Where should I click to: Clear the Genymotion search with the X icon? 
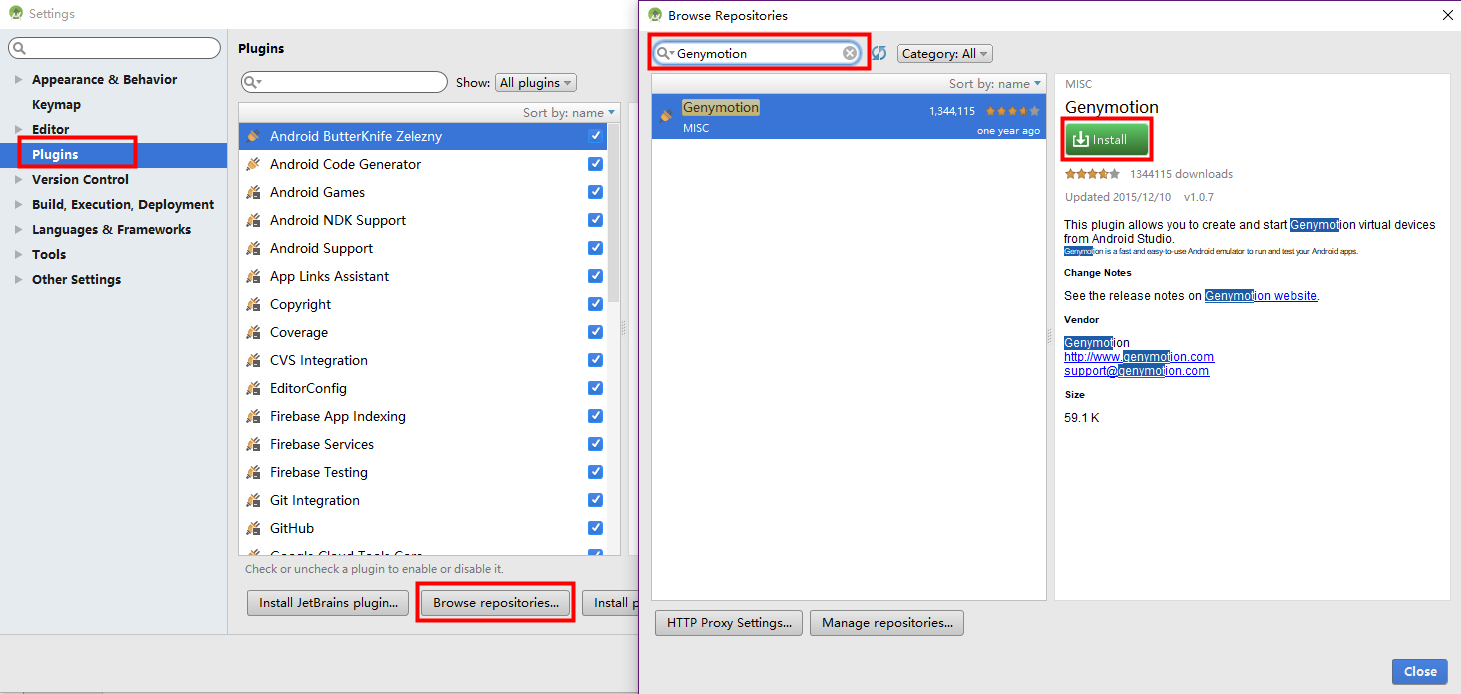[850, 53]
